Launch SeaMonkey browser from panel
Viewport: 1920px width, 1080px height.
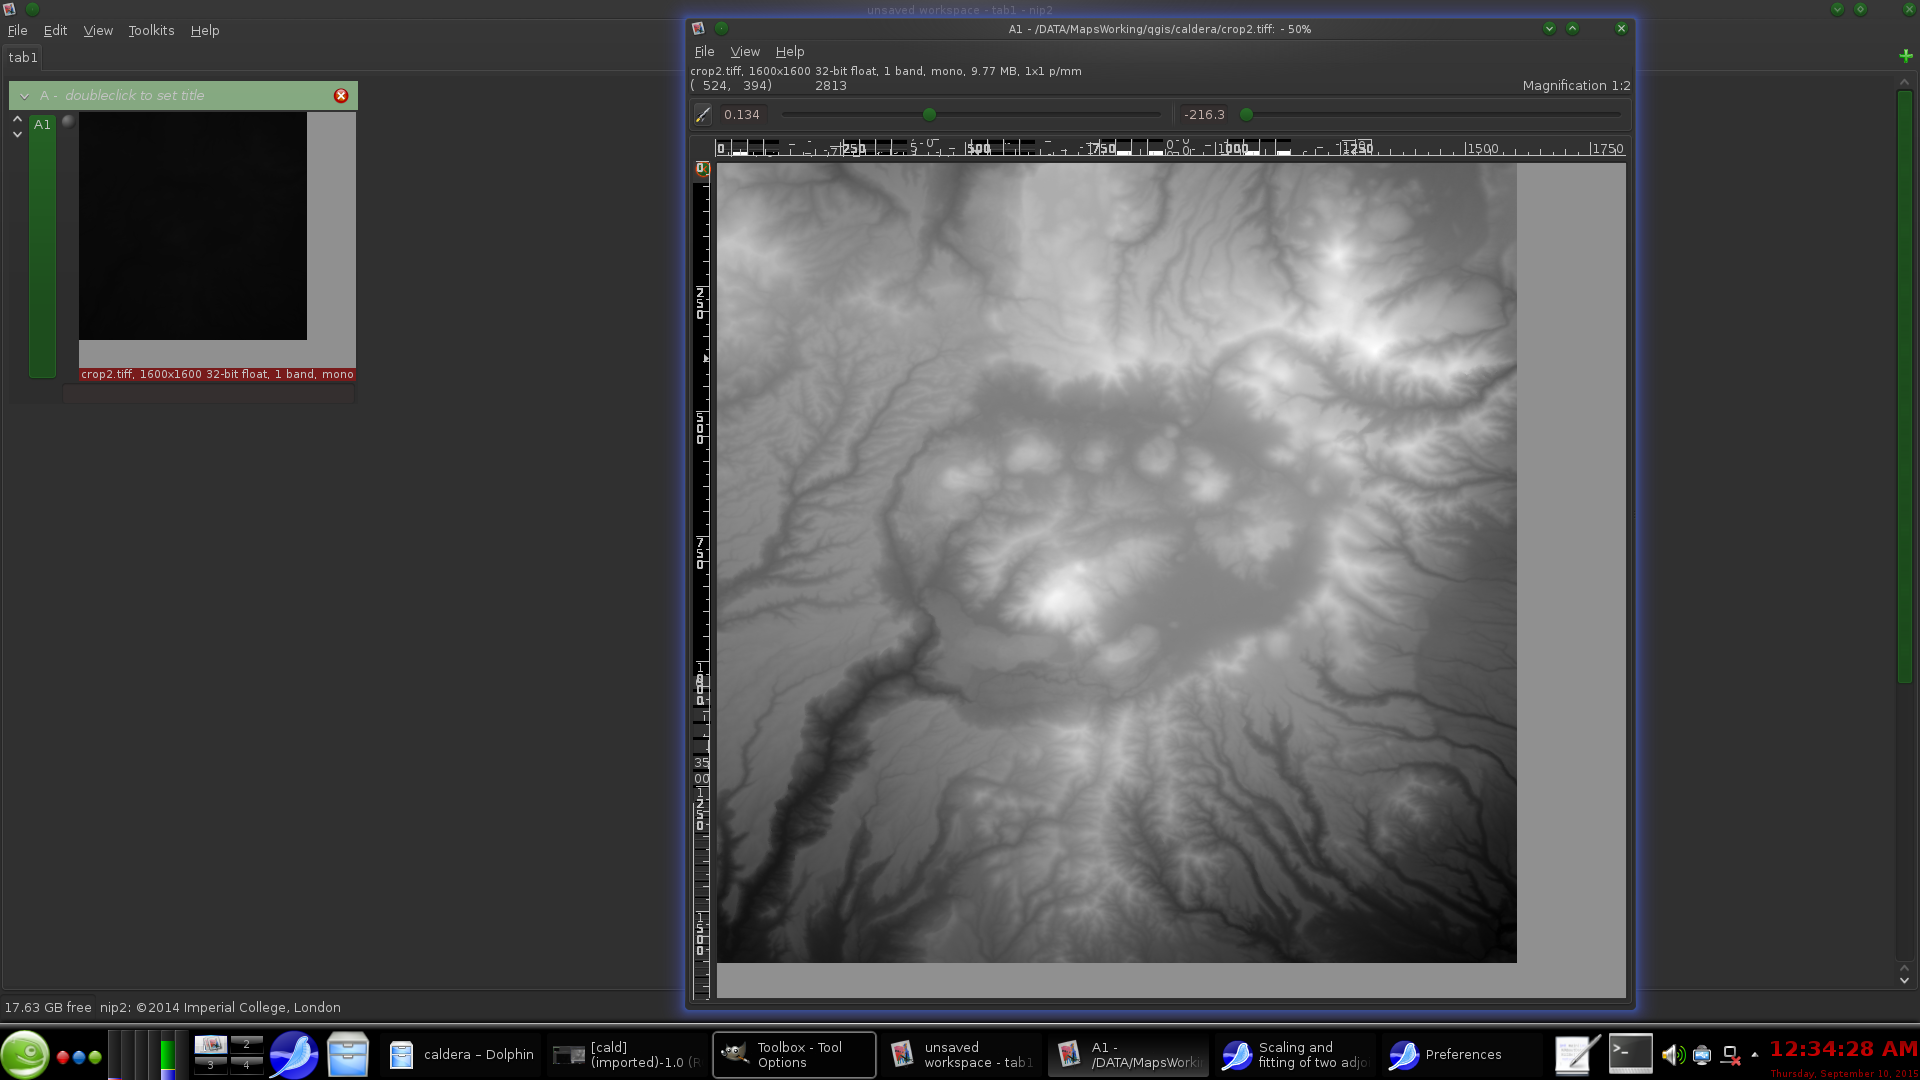294,1054
